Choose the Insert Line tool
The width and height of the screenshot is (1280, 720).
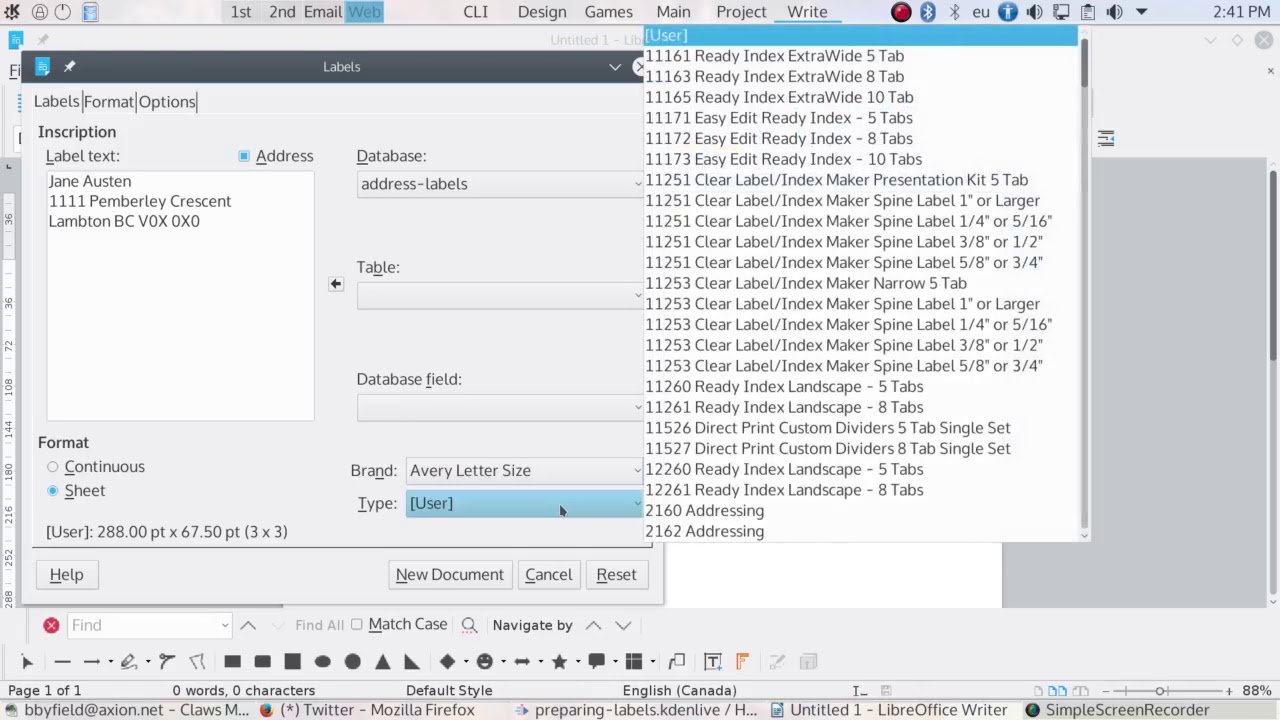point(62,662)
